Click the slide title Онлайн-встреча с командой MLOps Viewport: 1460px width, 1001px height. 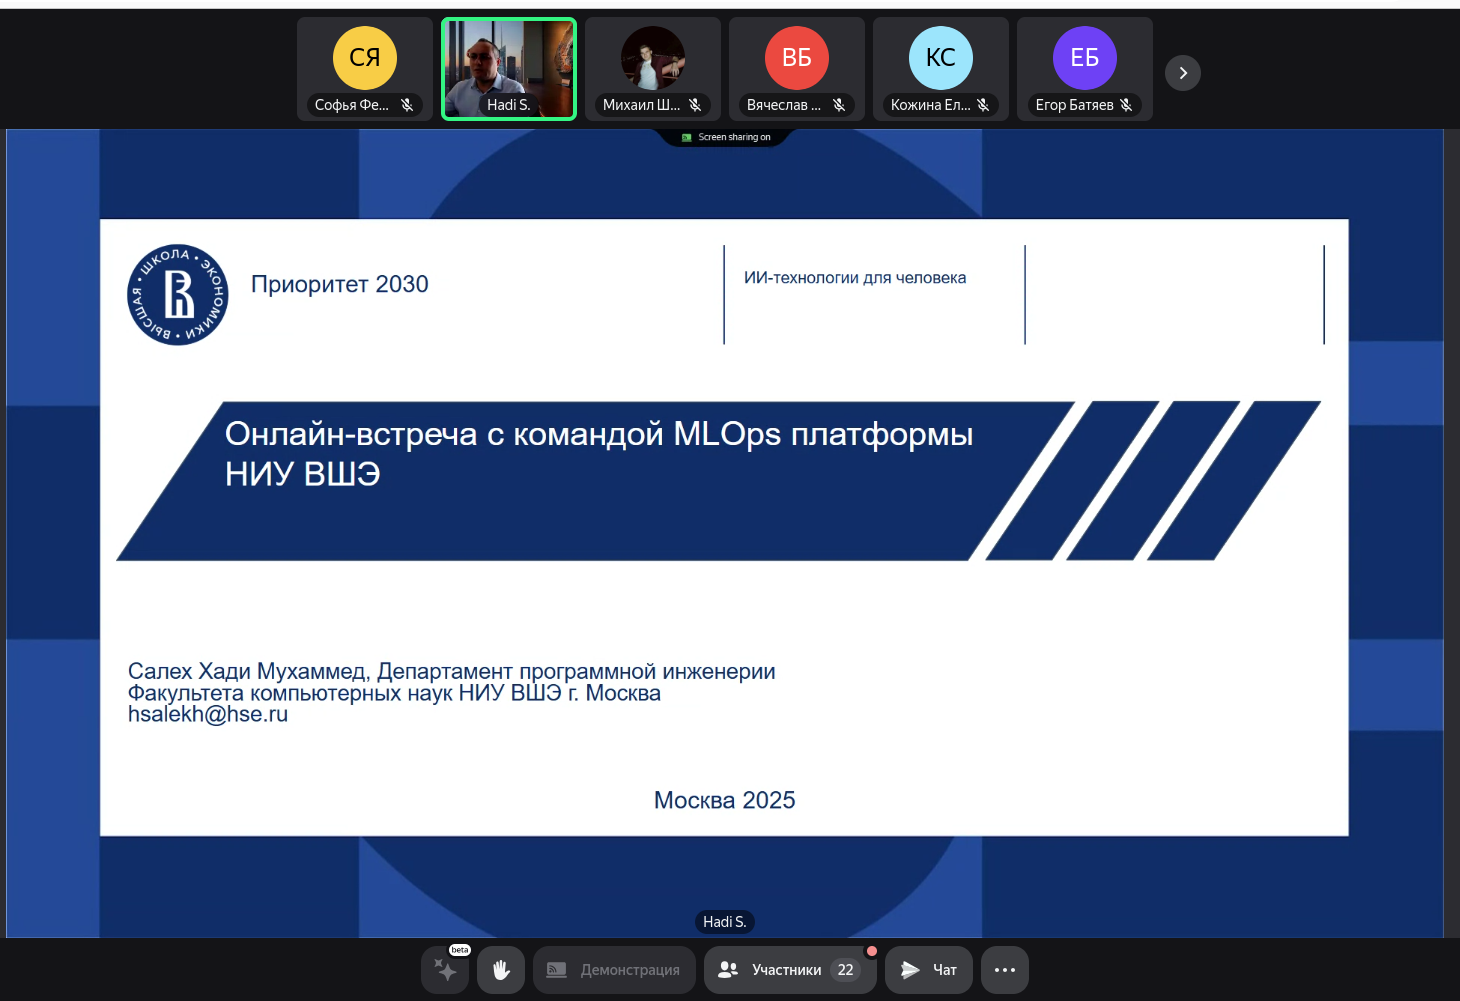[599, 453]
